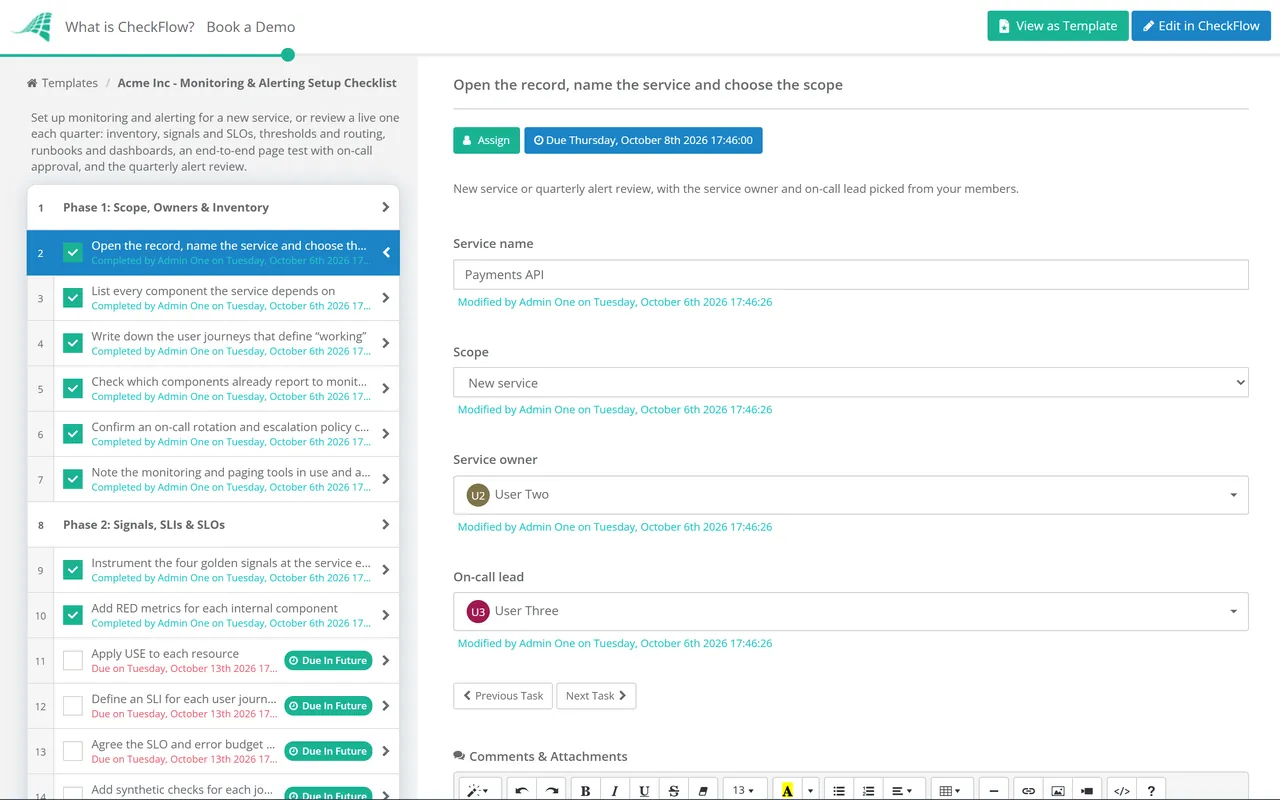Toggle italic formatting in the editor

pos(615,790)
